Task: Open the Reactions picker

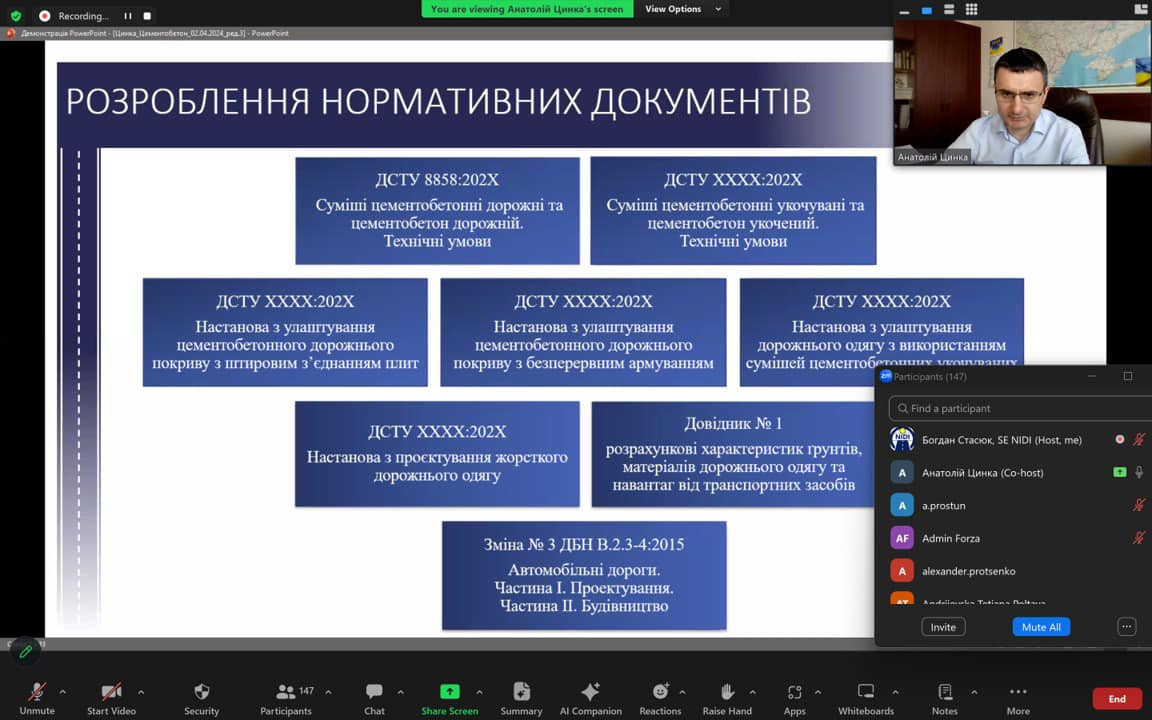Action: coord(660,697)
